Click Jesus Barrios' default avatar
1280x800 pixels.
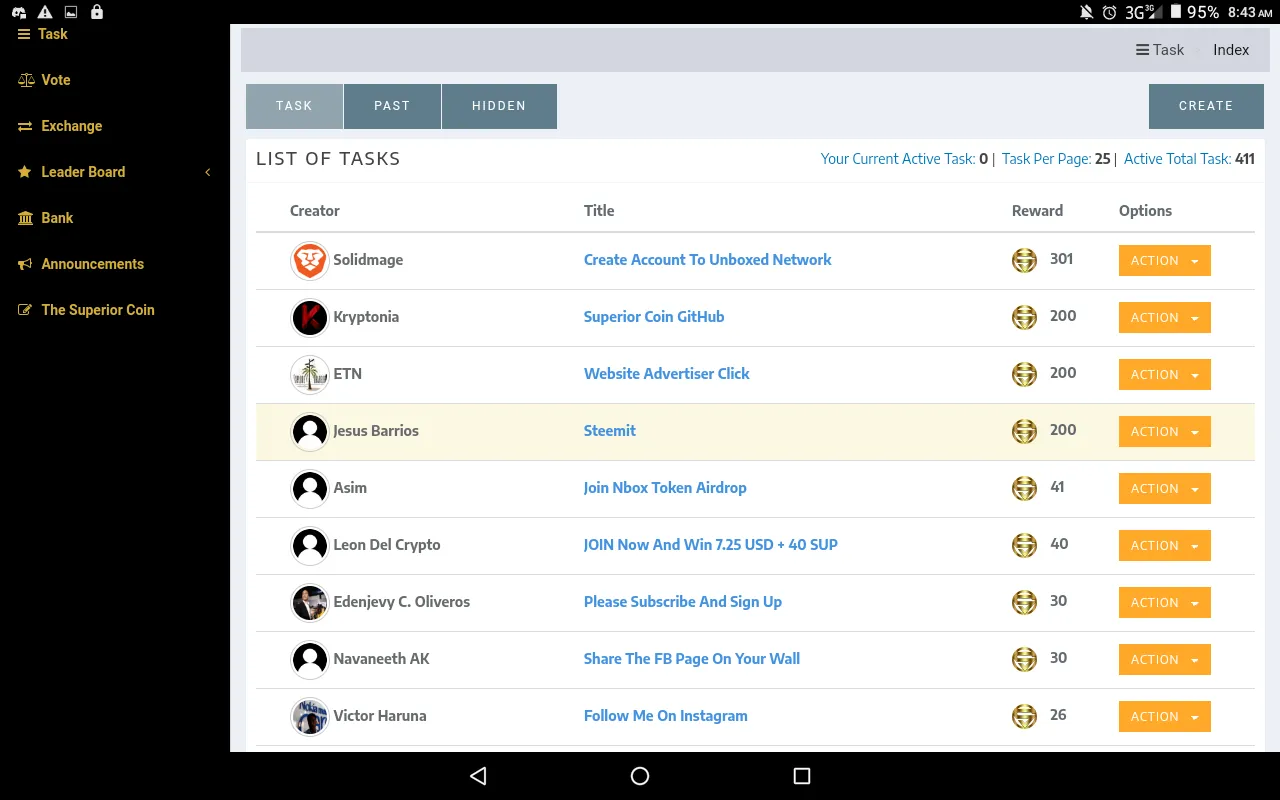click(310, 432)
